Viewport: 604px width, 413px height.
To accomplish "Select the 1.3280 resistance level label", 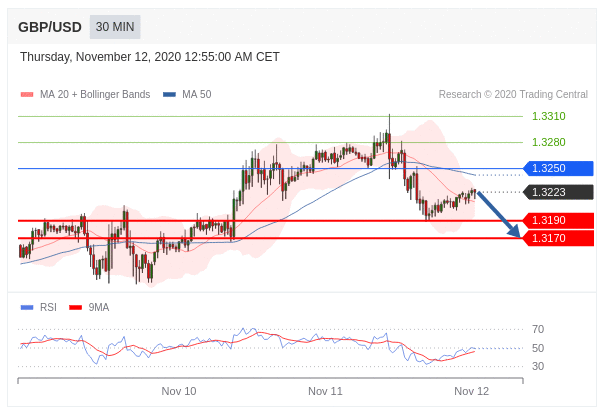I will tap(549, 142).
